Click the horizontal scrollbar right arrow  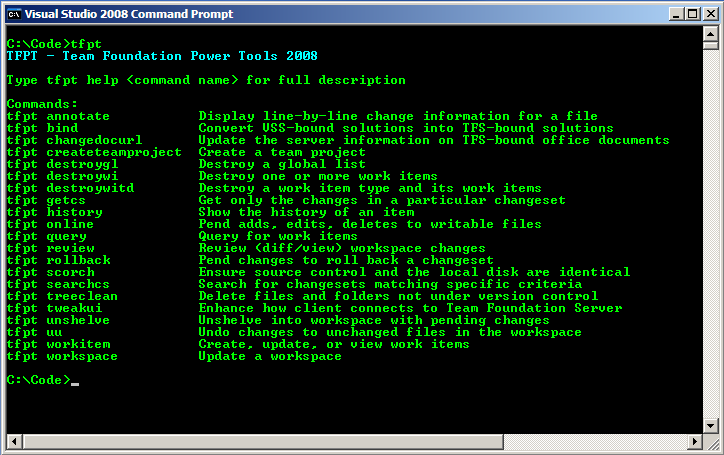(x=694, y=442)
